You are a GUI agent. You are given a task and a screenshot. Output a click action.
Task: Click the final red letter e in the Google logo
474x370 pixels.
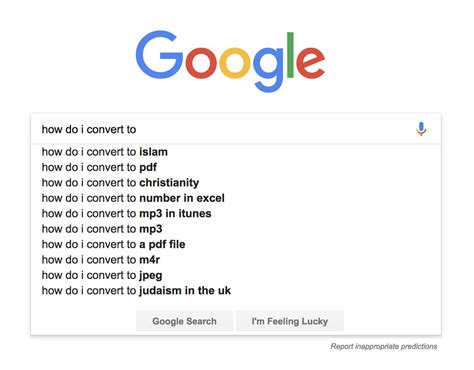310,63
